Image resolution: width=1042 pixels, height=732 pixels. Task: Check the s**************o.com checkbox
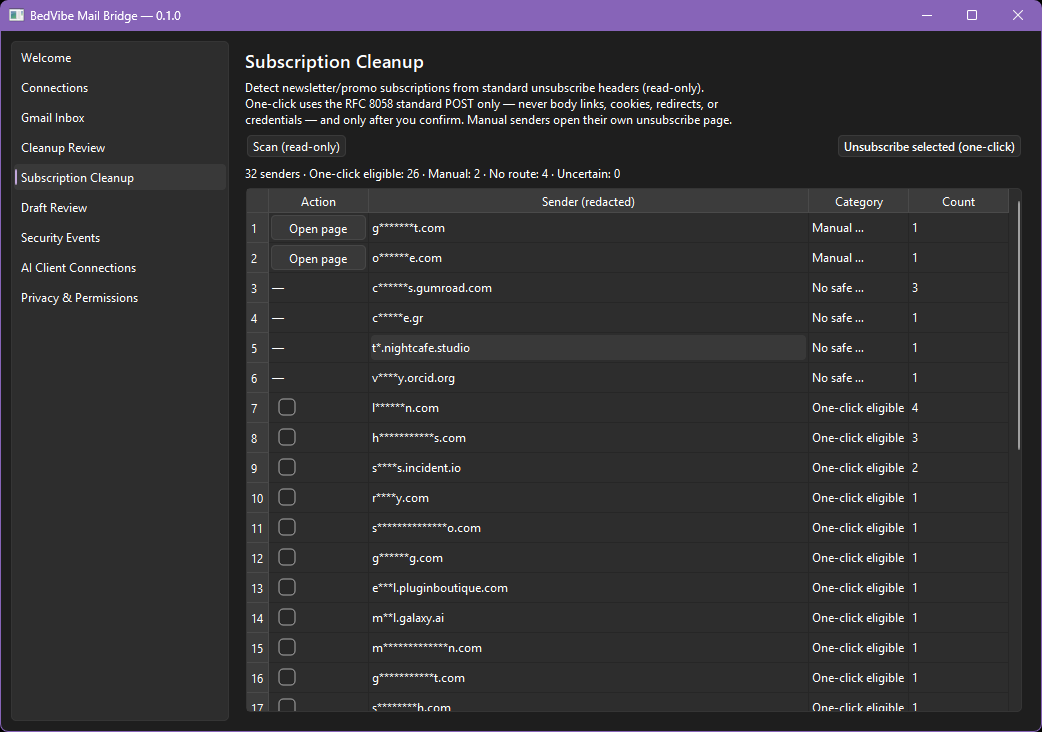tap(286, 527)
